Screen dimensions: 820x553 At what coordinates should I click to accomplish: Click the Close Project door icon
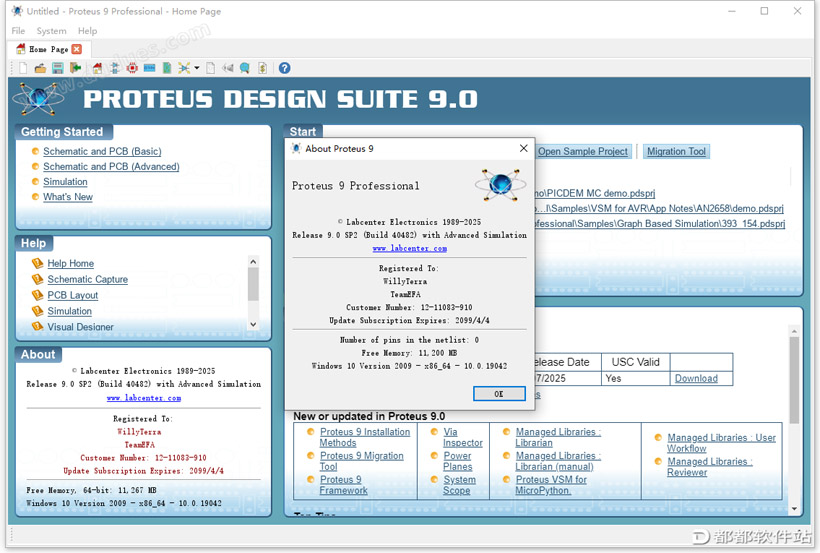(x=76, y=68)
